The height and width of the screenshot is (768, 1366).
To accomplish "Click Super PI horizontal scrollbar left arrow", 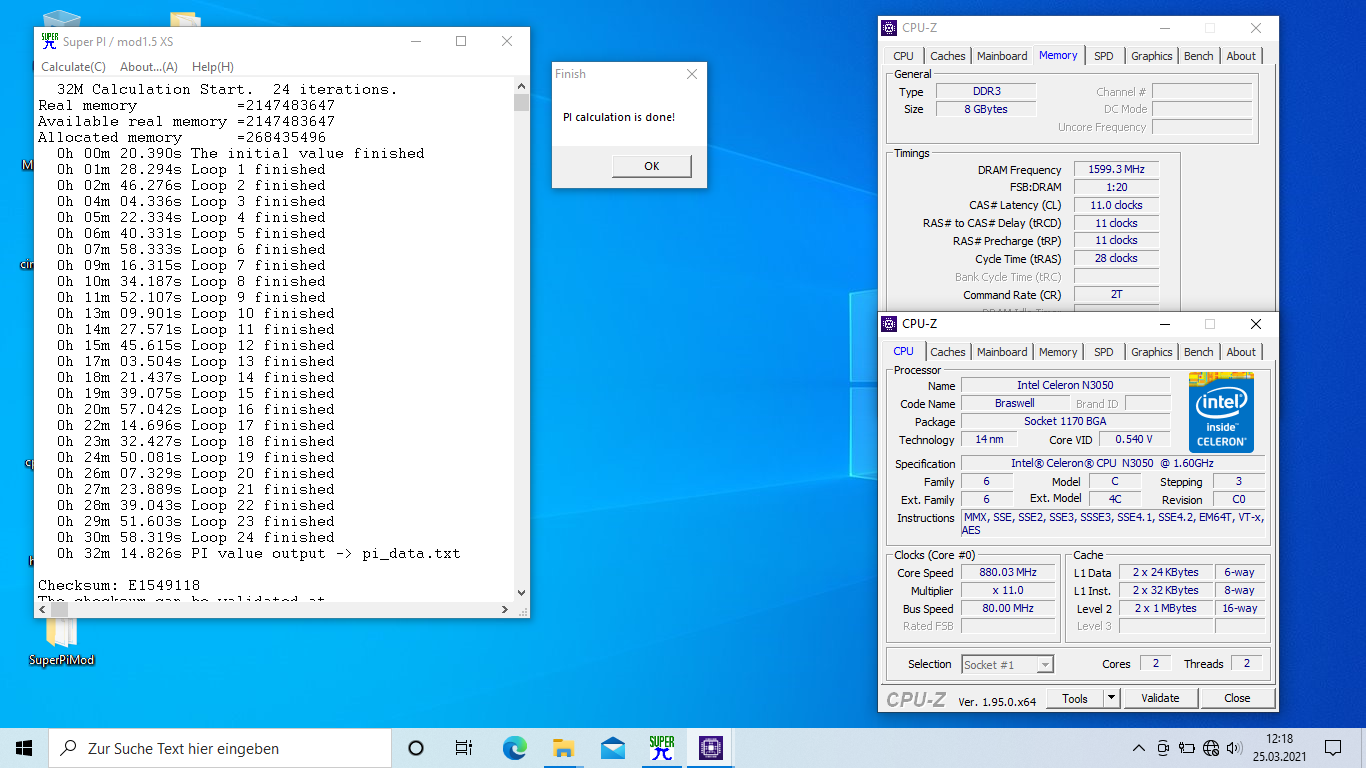I will pyautogui.click(x=42, y=609).
